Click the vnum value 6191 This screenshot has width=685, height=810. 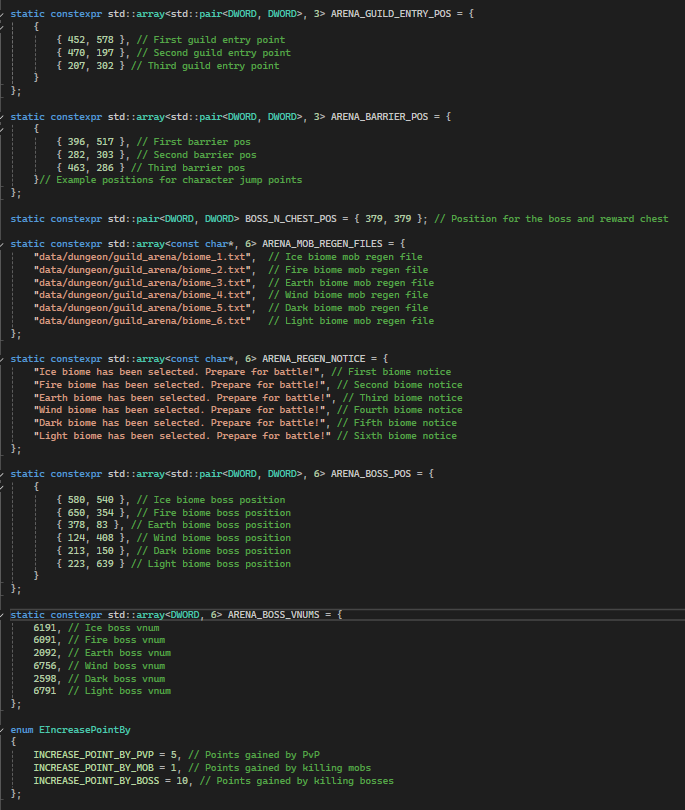pyautogui.click(x=44, y=628)
